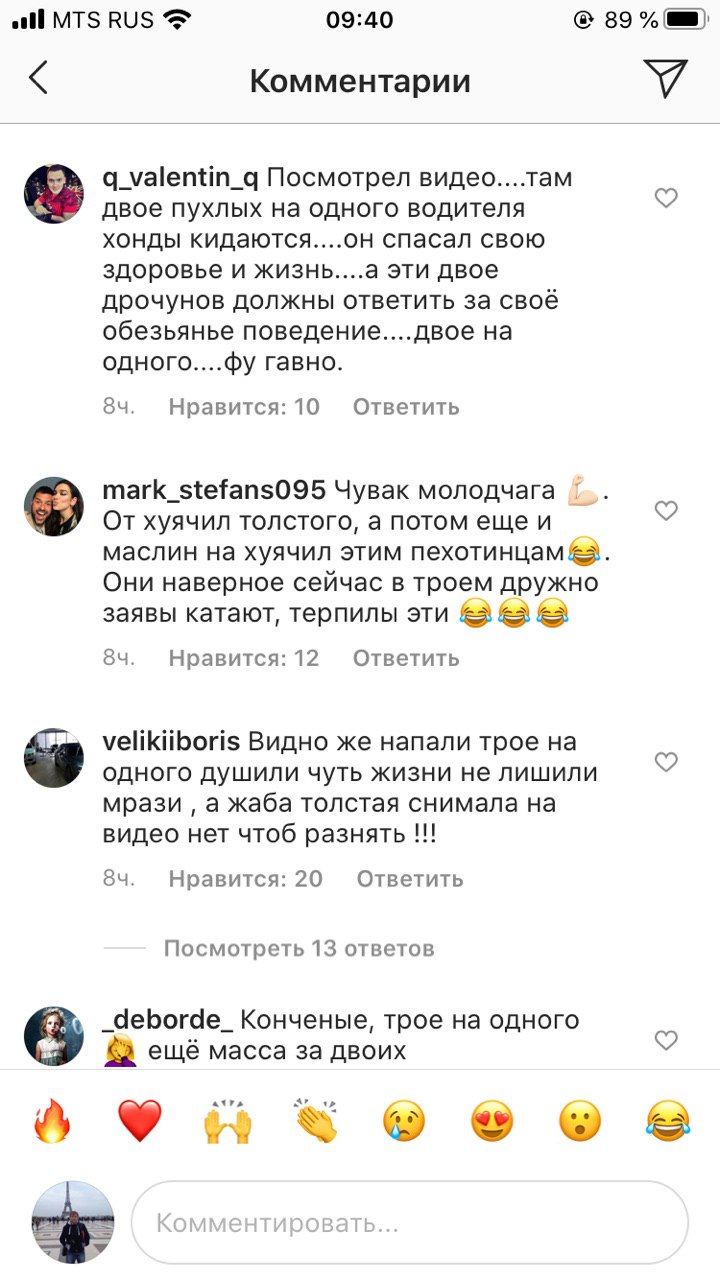Image resolution: width=720 pixels, height=1280 pixels.
Task: Reply to q_valentin_q via Ответить
Action: click(x=406, y=406)
